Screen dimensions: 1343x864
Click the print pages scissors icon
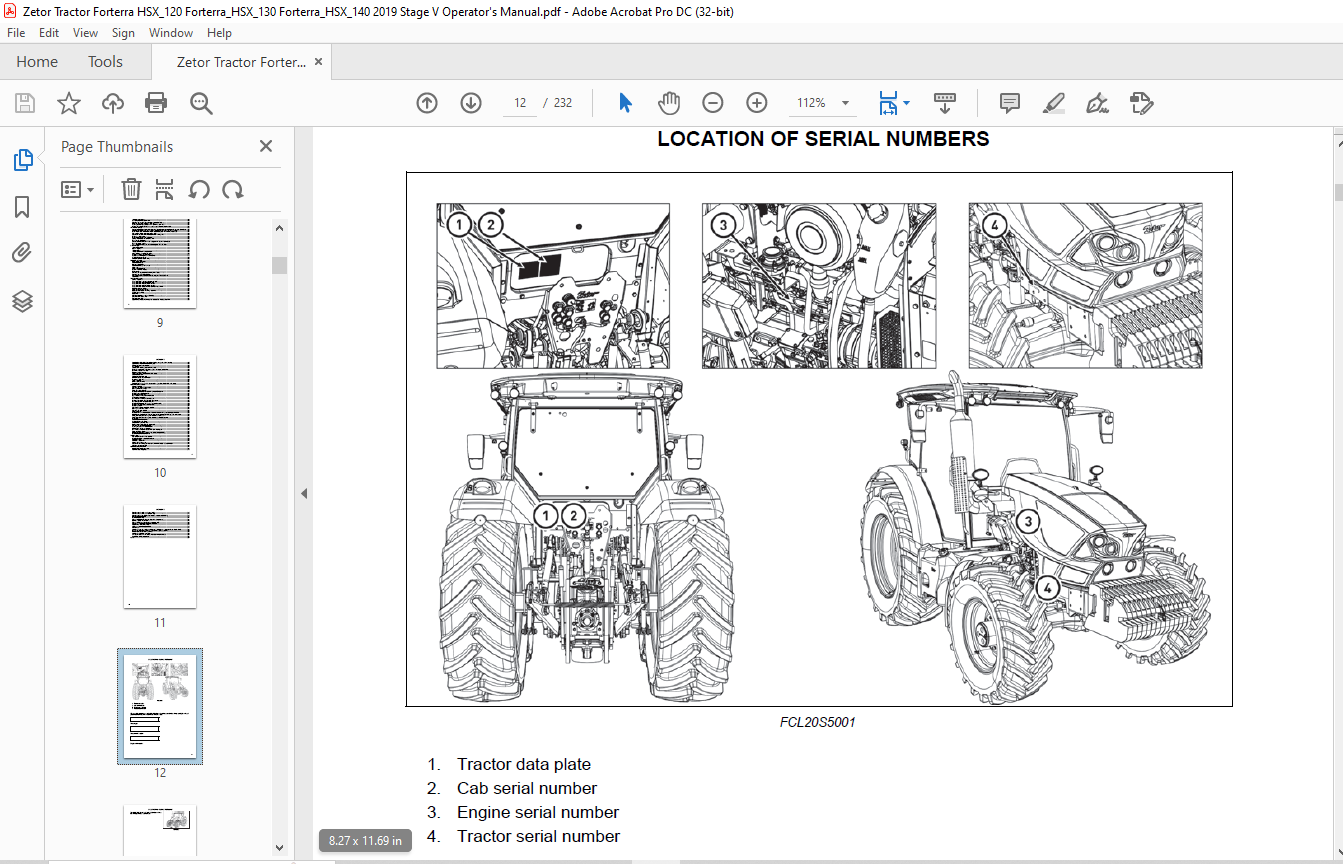pos(165,189)
